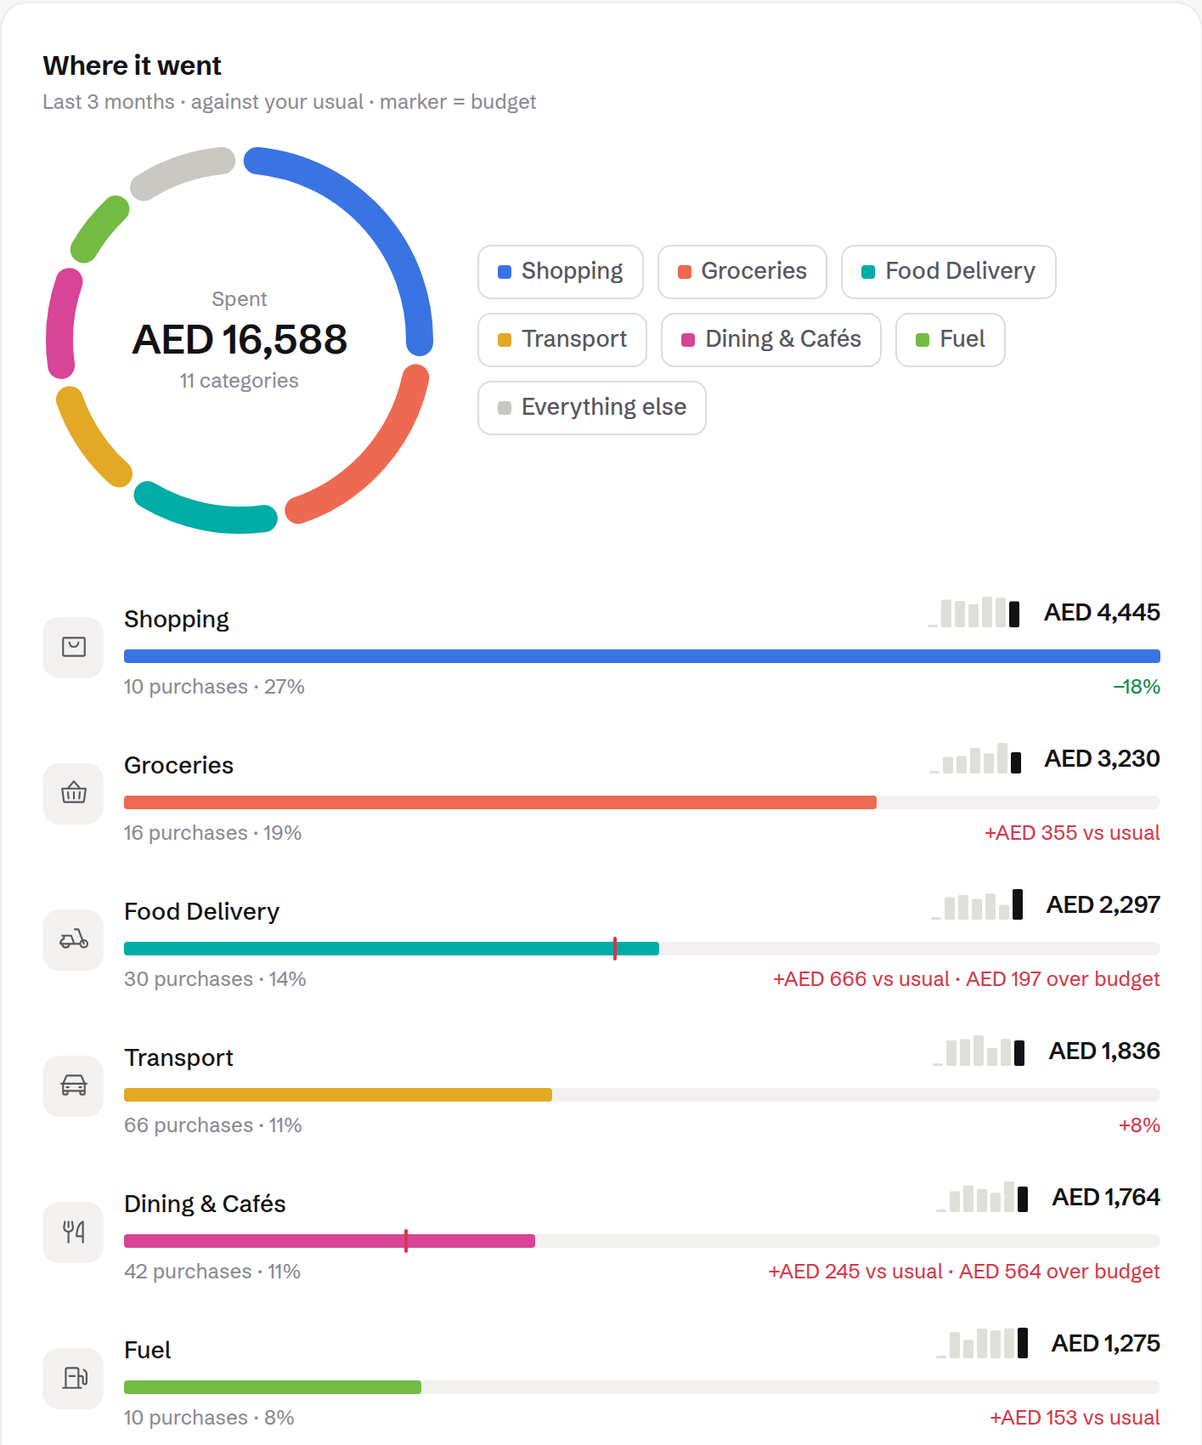
Task: Toggle the Dining & Cafés legend chip
Action: pyautogui.click(x=771, y=339)
